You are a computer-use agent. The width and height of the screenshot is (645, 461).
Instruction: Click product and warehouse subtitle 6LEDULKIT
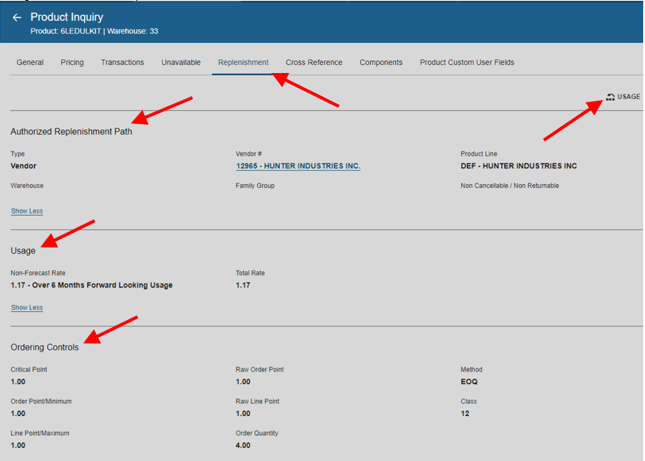[94, 31]
